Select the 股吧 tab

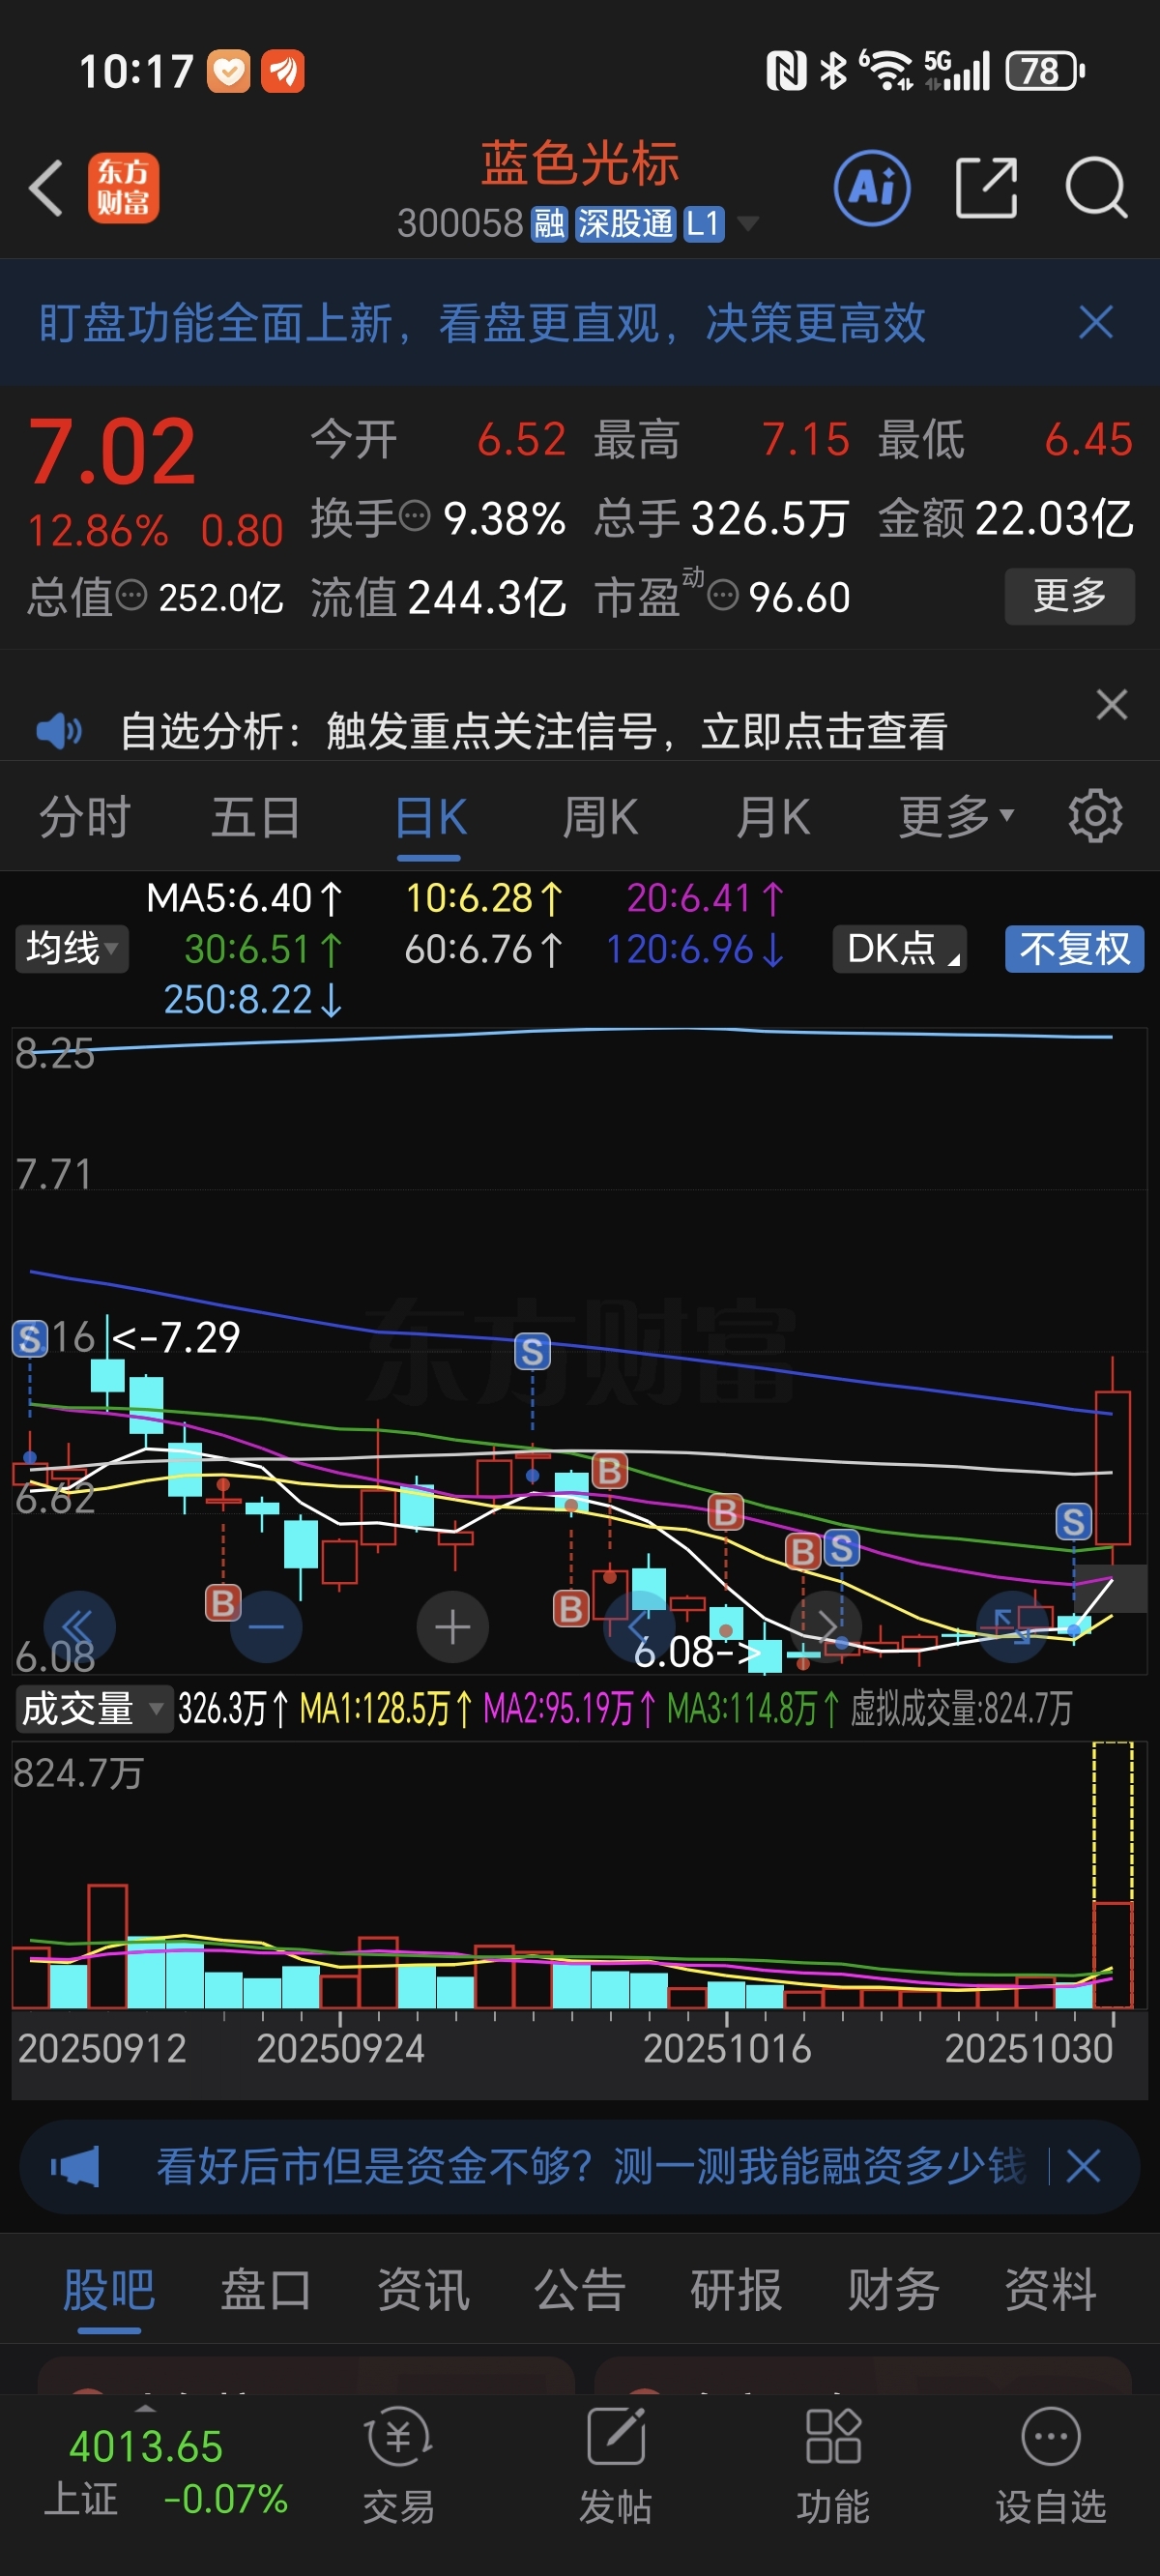coord(109,2289)
